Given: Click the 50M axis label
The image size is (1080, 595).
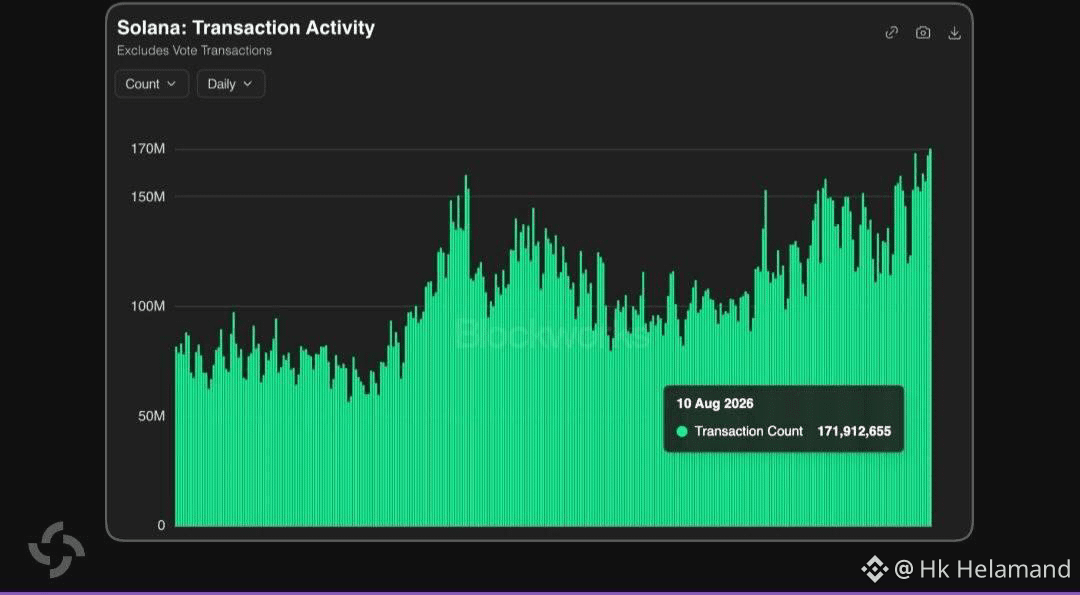Looking at the screenshot, I should tap(153, 416).
